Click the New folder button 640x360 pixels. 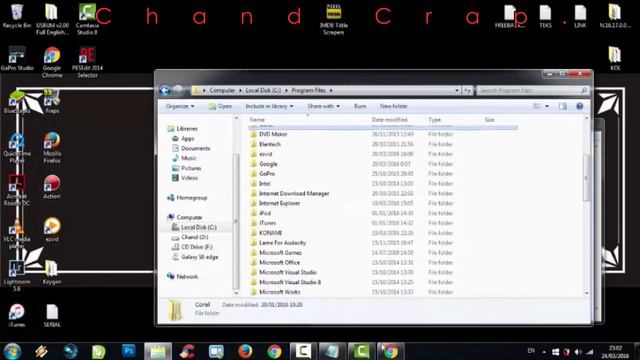pos(393,106)
